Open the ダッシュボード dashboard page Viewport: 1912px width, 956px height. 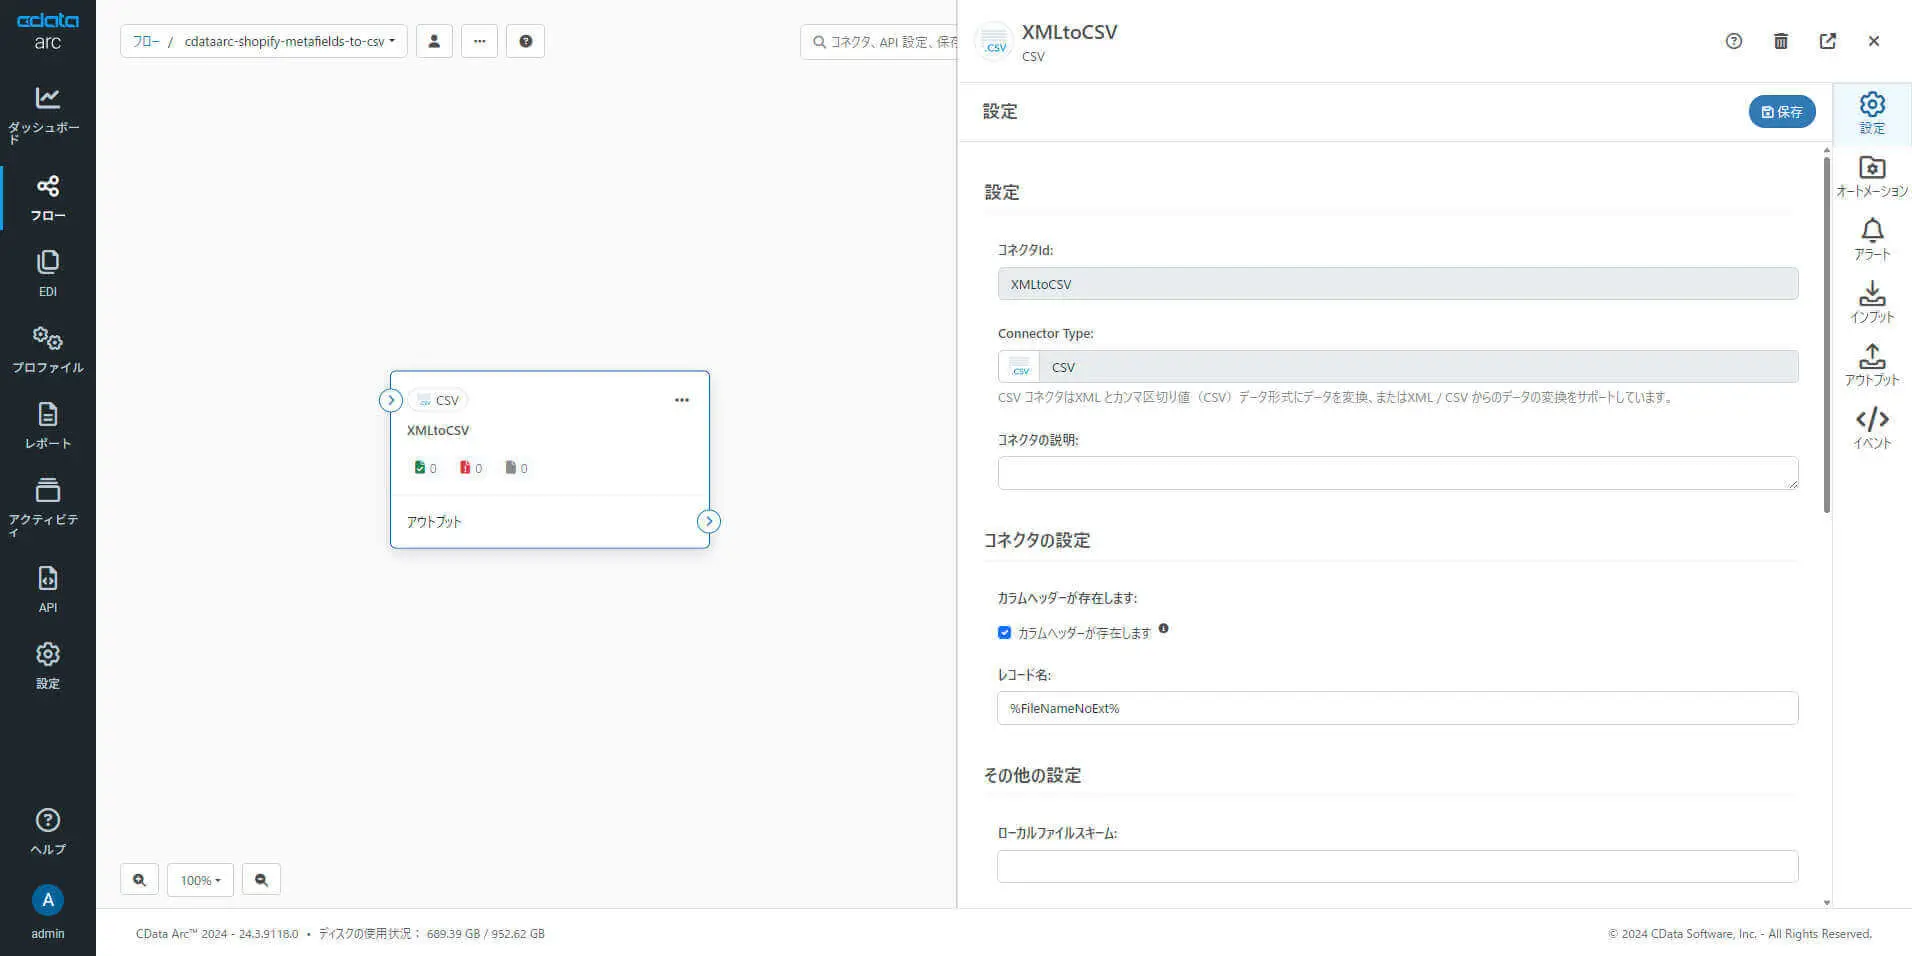(x=47, y=114)
